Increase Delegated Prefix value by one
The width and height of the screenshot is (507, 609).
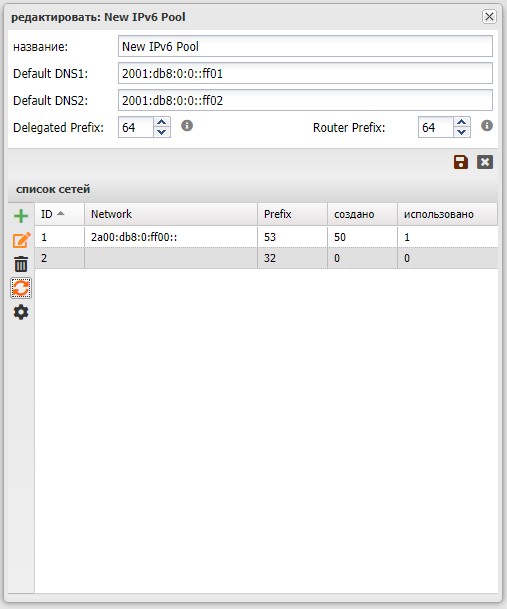pyautogui.click(x=162, y=122)
